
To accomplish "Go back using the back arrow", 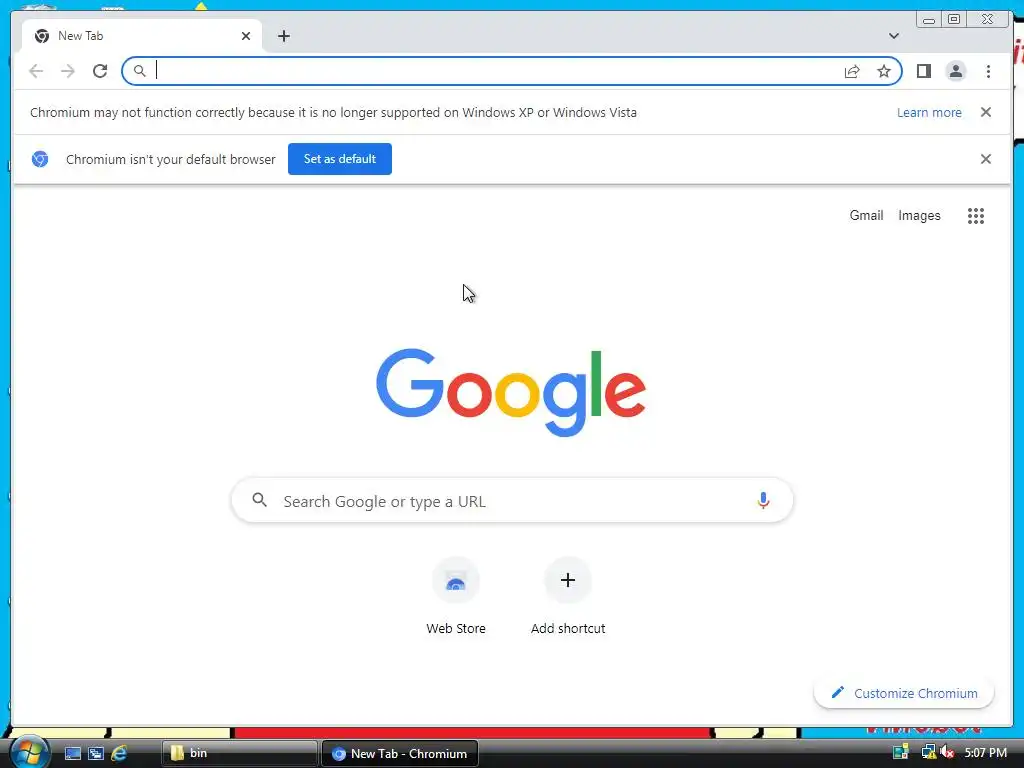I will click(36, 71).
